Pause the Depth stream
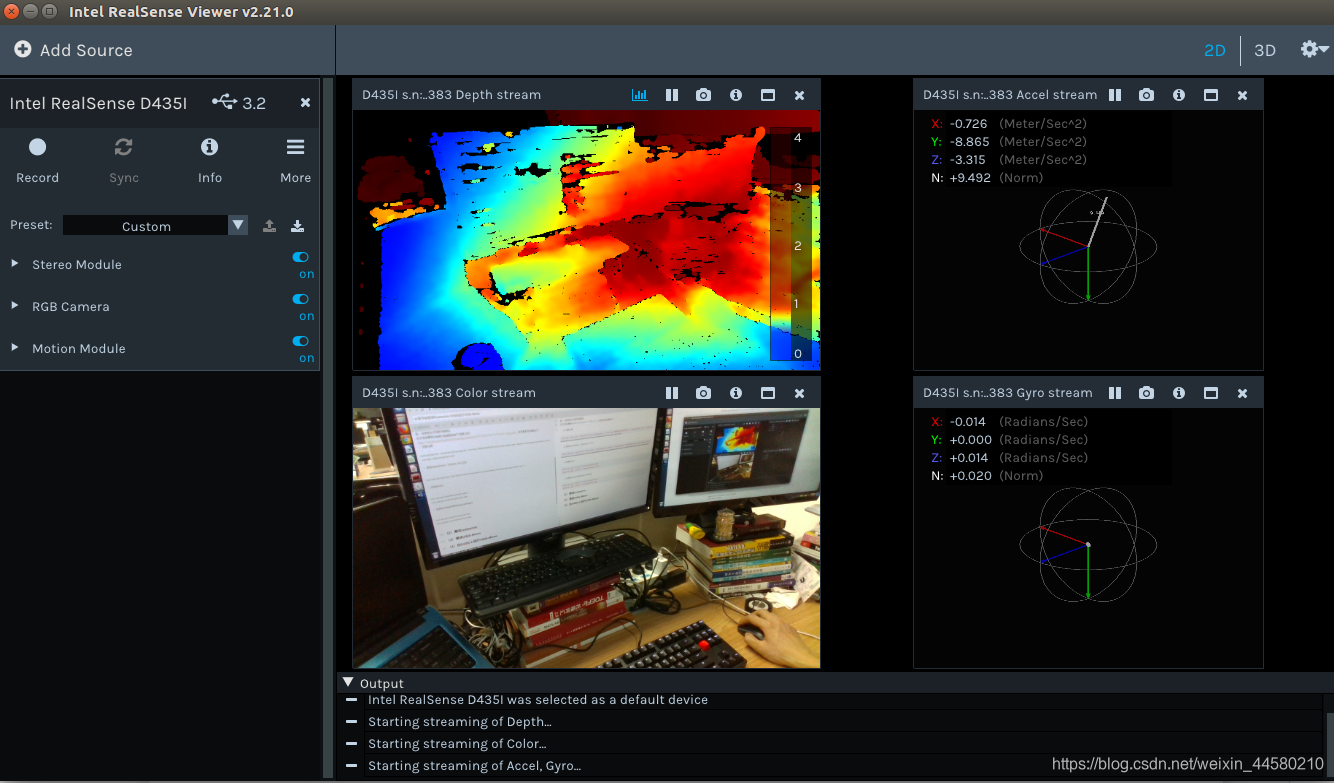Screen dimensions: 1334x783 point(672,95)
